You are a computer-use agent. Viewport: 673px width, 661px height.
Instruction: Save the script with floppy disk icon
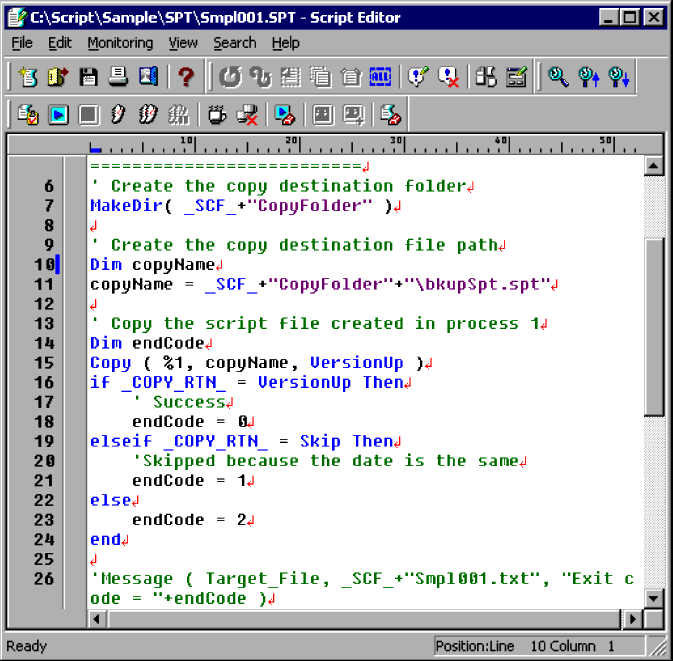click(x=88, y=77)
